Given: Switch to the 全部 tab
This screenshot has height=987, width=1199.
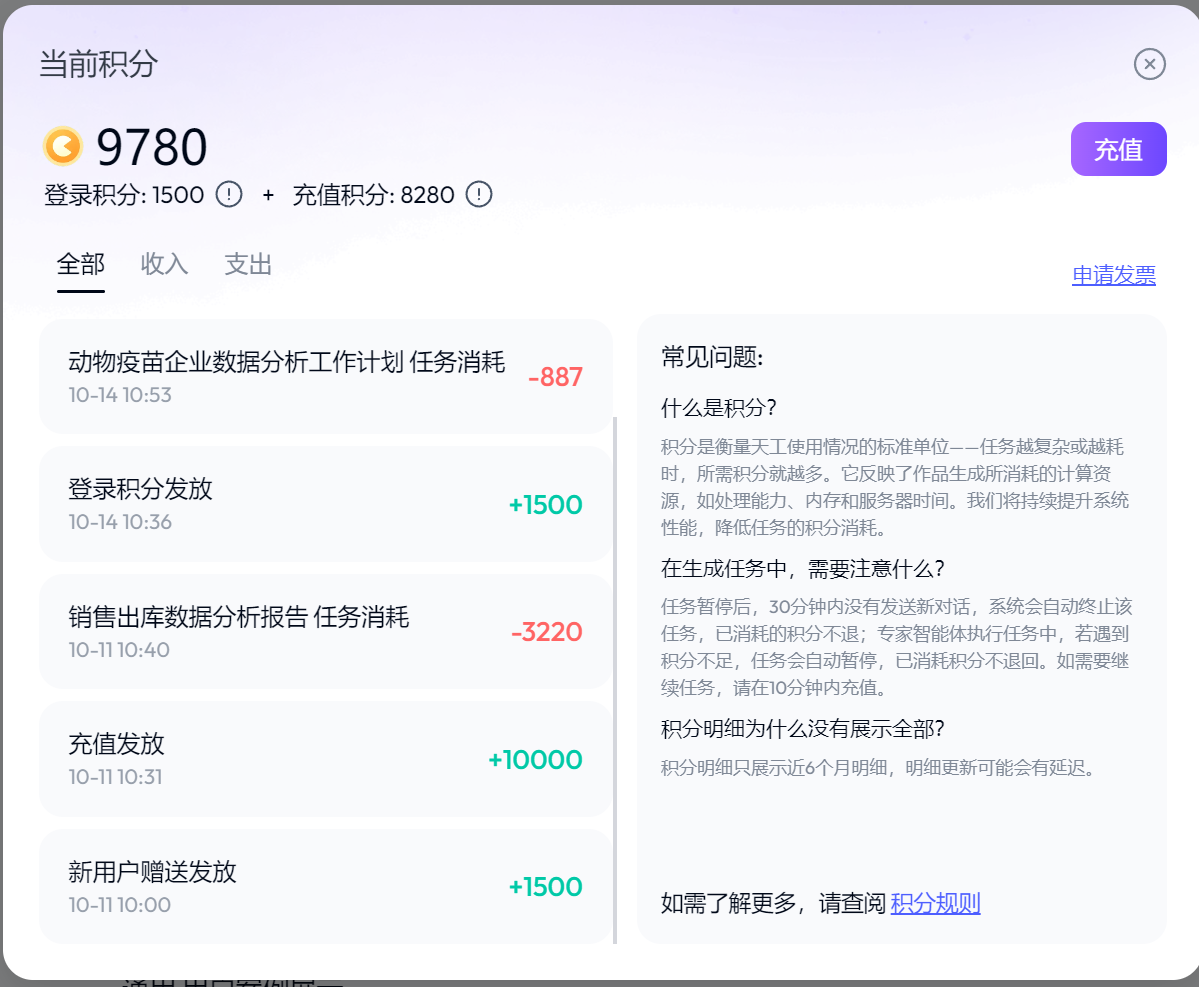Looking at the screenshot, I should point(81,264).
